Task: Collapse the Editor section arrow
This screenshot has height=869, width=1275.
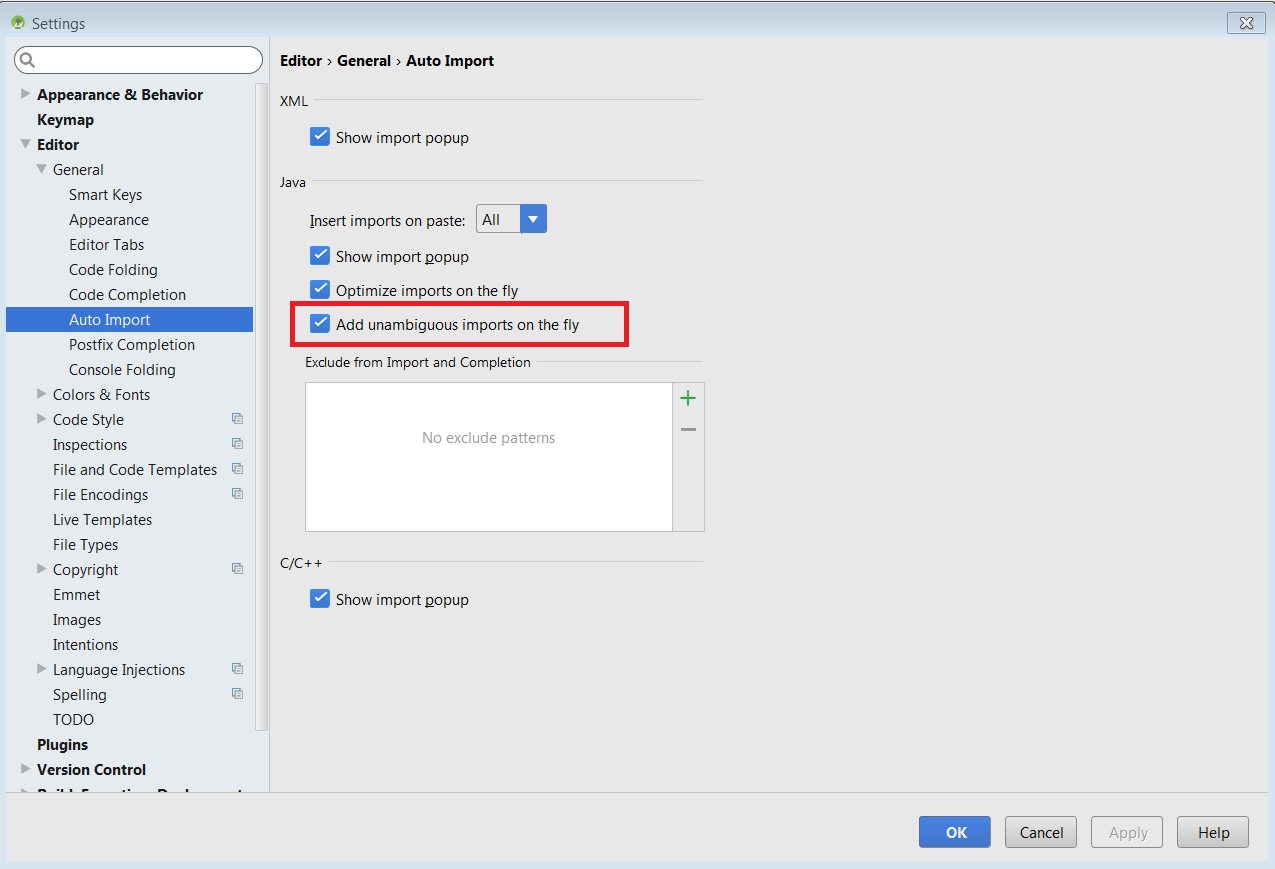Action: pyautogui.click(x=26, y=144)
